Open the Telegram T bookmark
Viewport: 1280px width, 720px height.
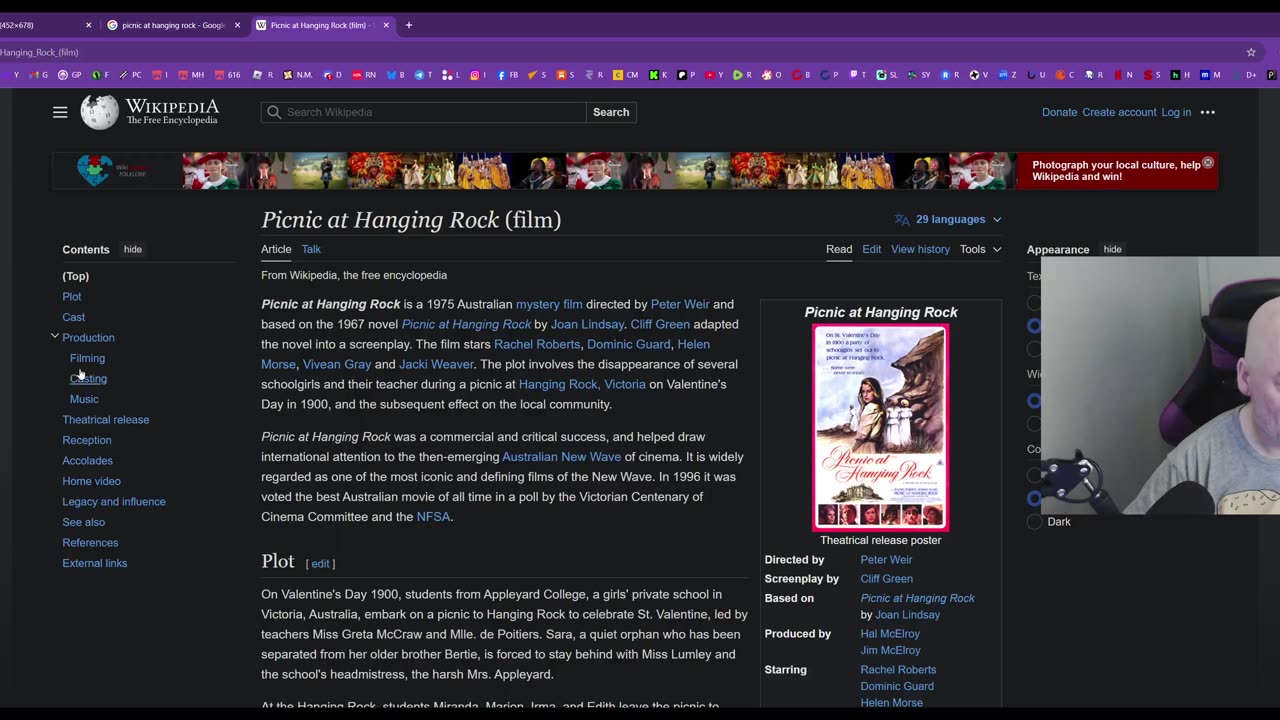(423, 74)
